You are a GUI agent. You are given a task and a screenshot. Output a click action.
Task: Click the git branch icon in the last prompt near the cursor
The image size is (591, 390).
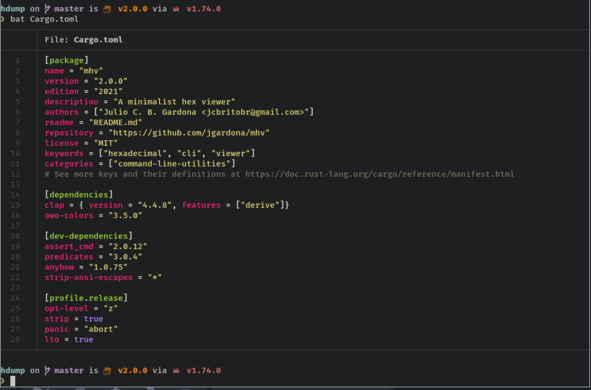click(x=47, y=370)
